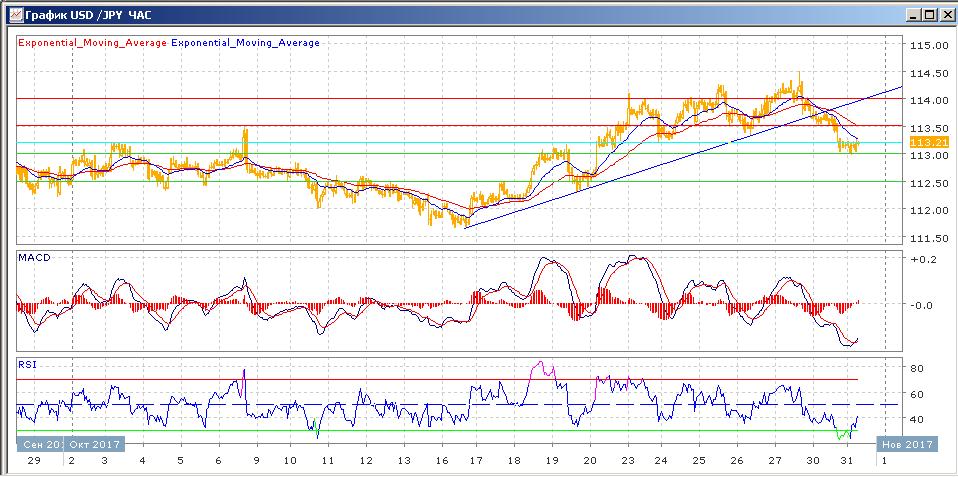
Task: Click the MACD panel label
Action: 34,258
